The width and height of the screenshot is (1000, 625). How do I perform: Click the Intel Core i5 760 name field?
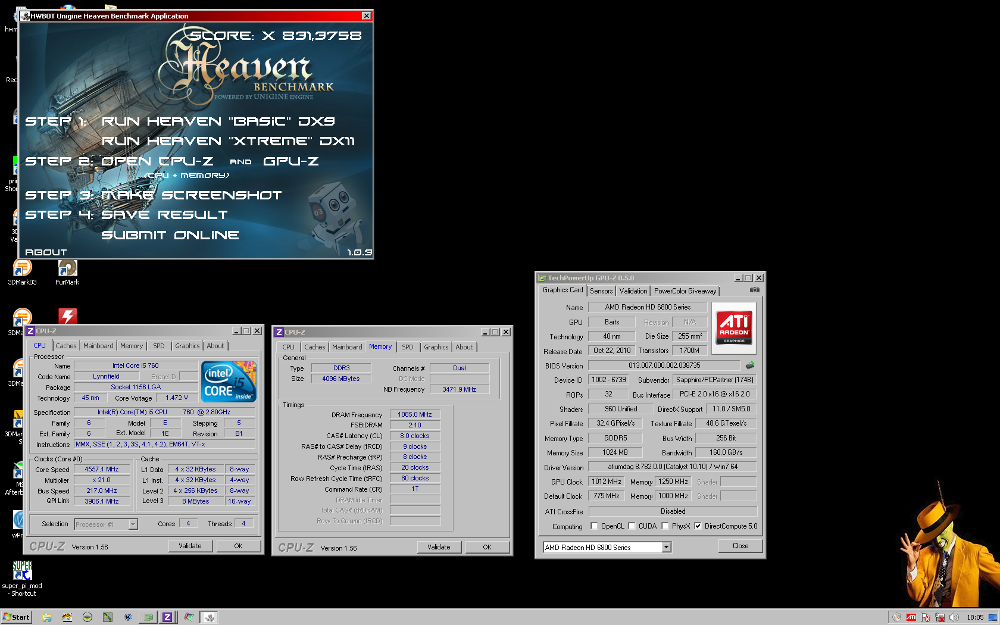coord(136,365)
